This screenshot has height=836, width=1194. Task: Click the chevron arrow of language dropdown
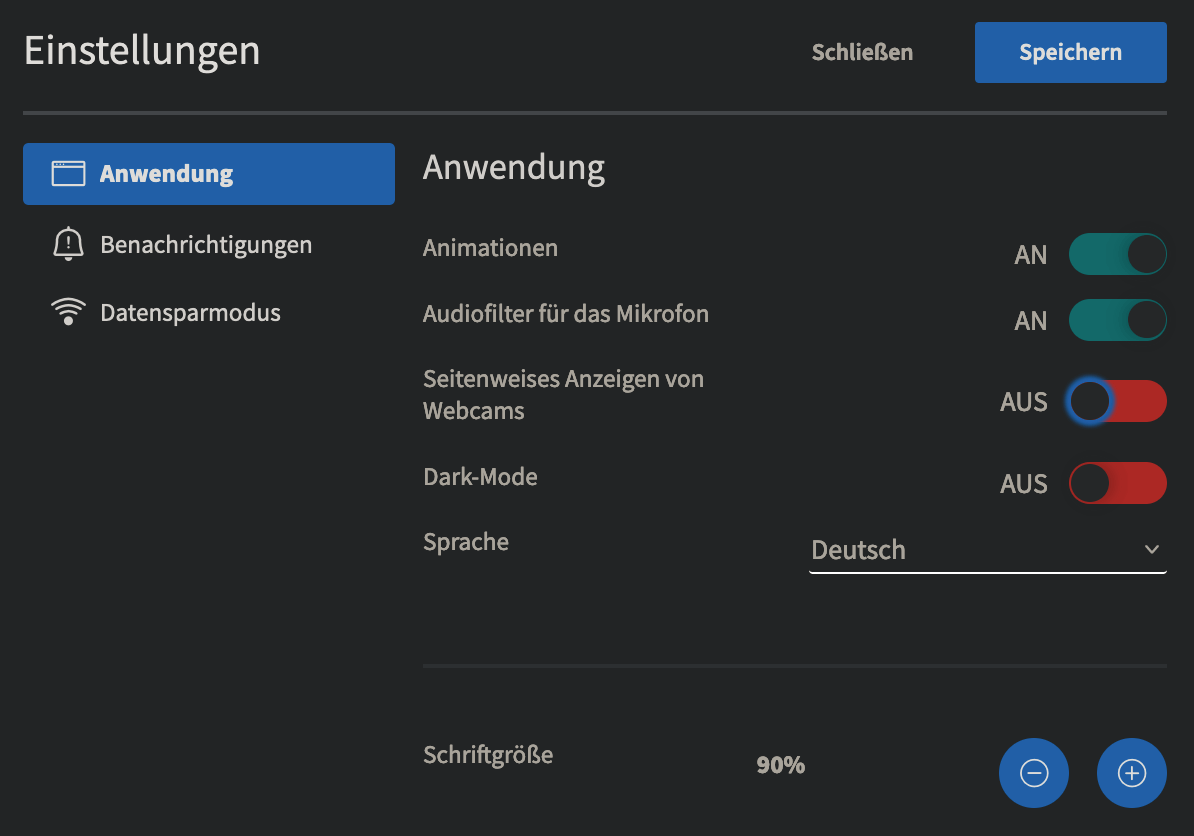pyautogui.click(x=1151, y=550)
